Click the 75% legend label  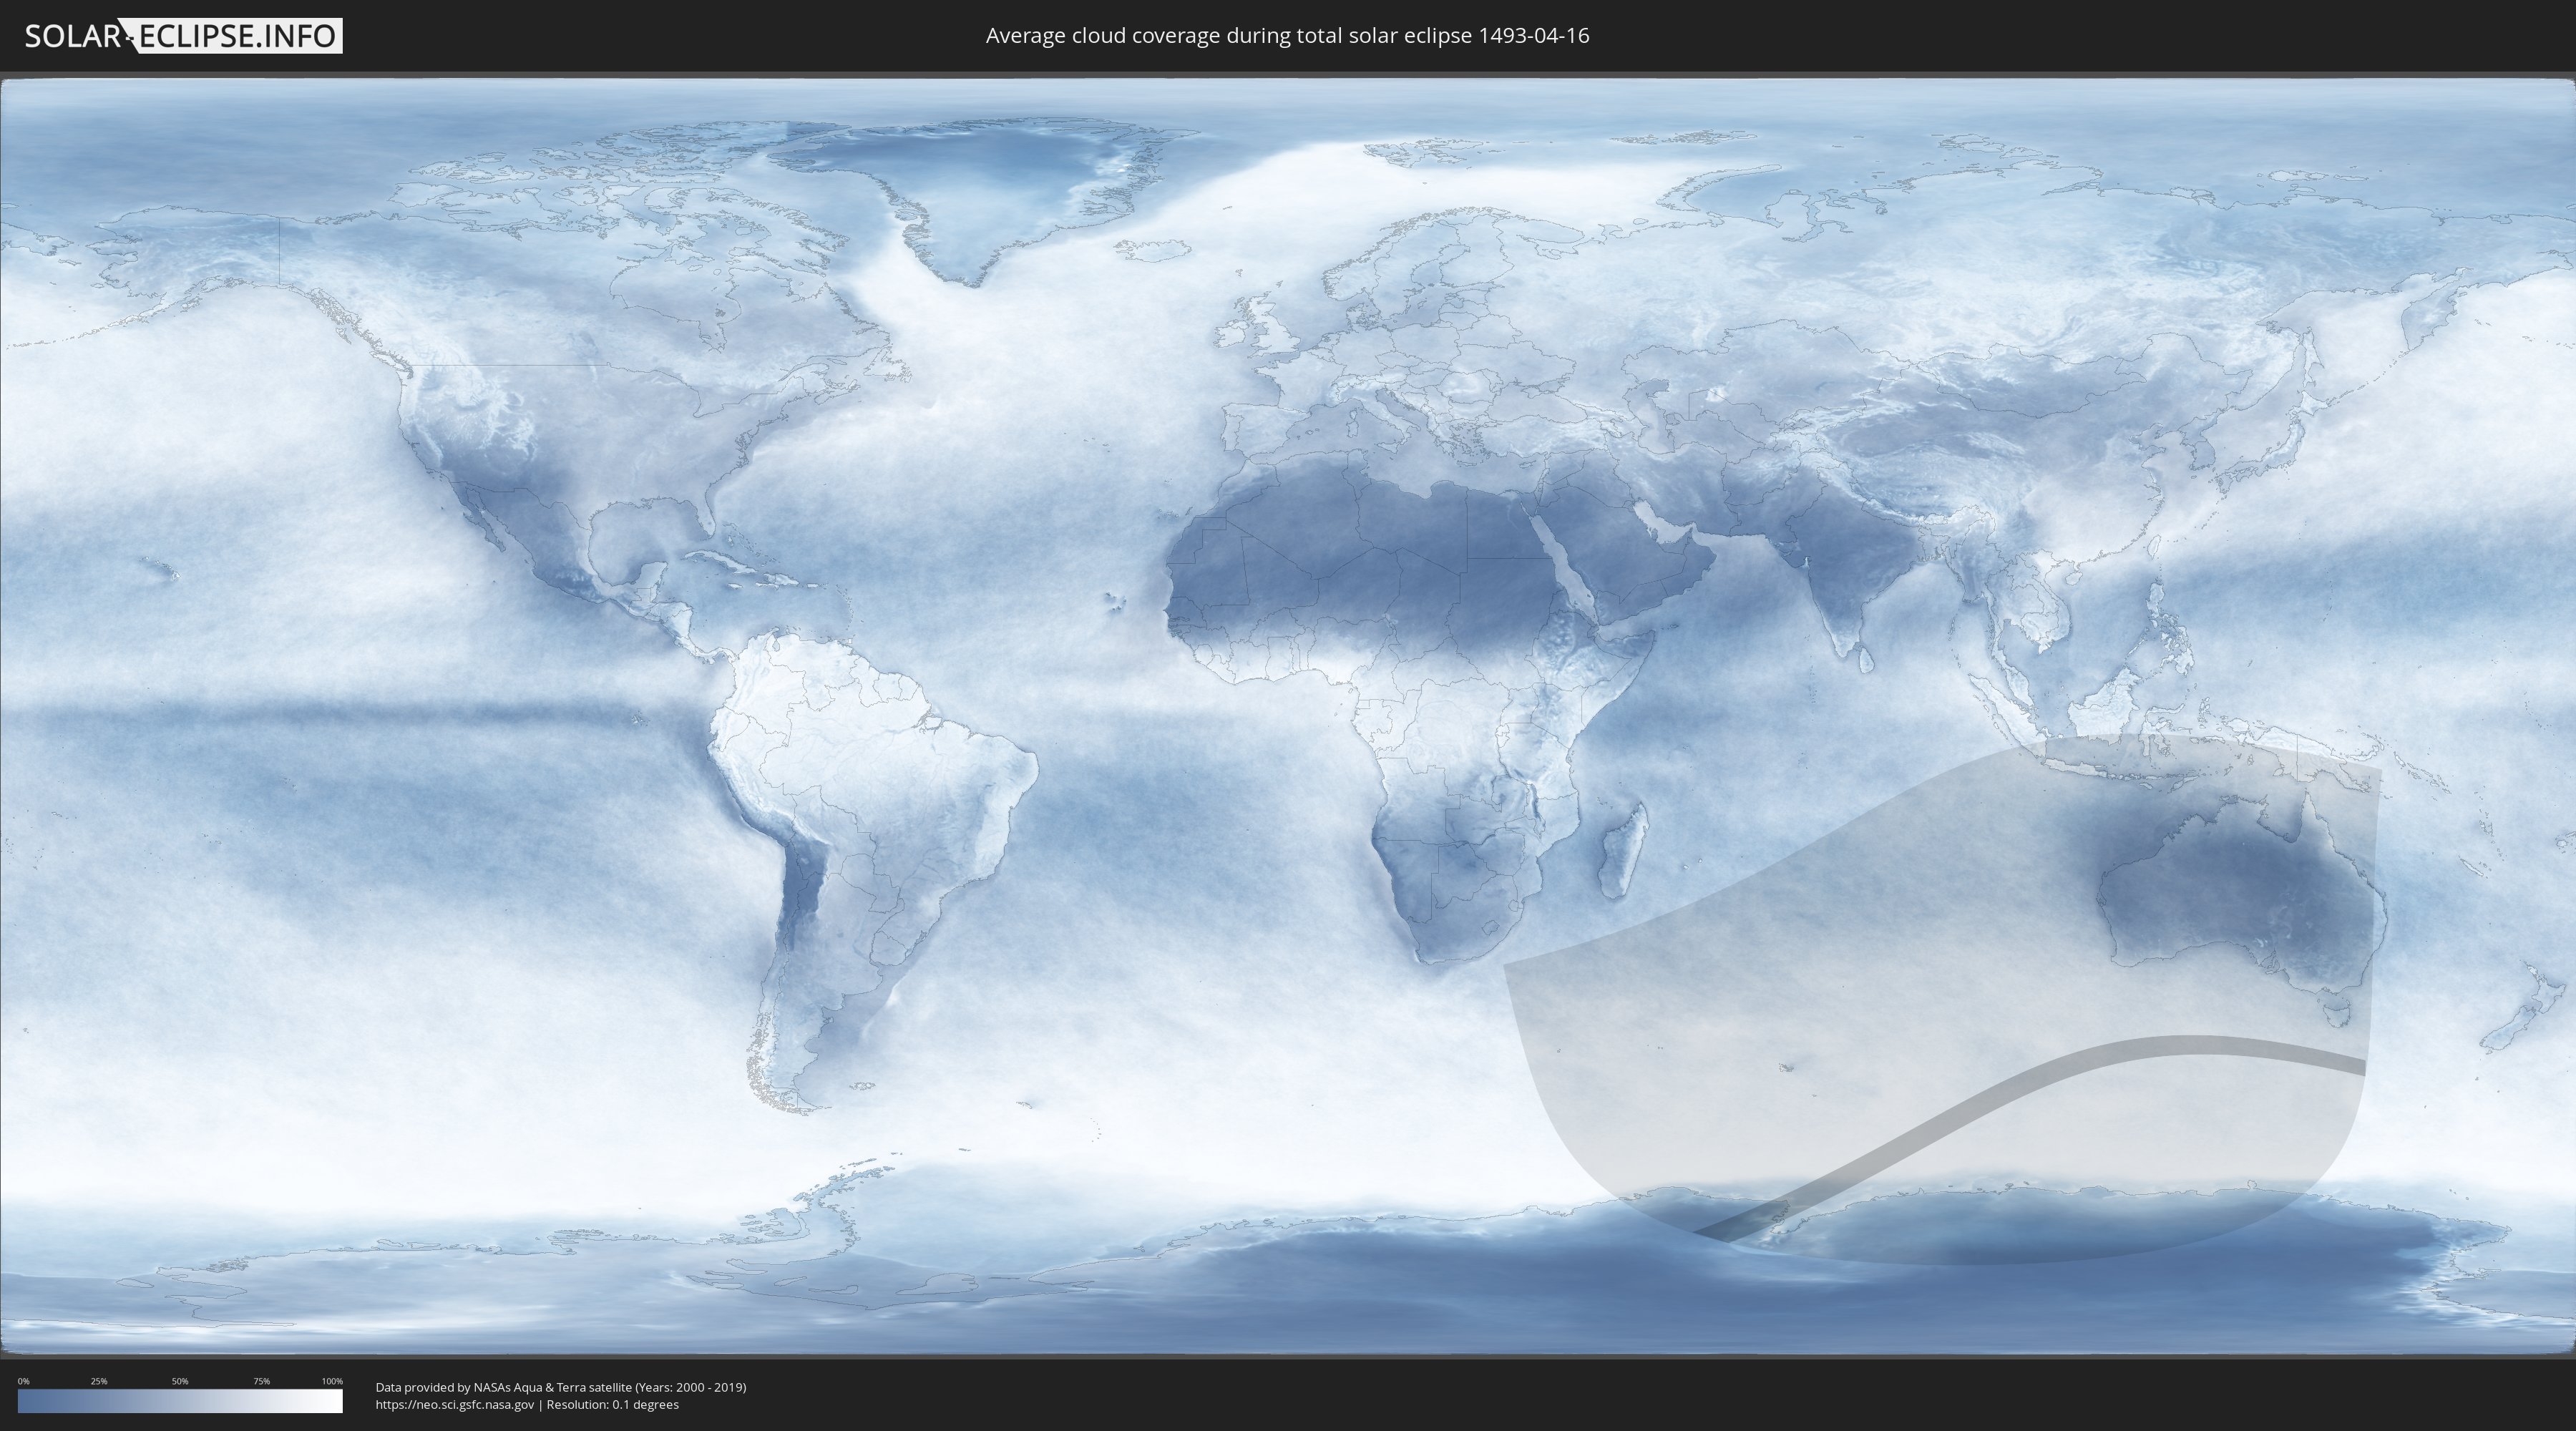click(x=261, y=1381)
